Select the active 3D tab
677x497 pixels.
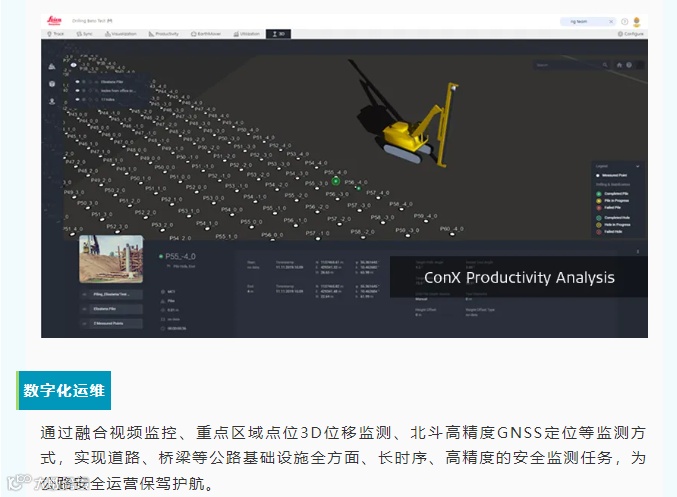click(x=278, y=34)
